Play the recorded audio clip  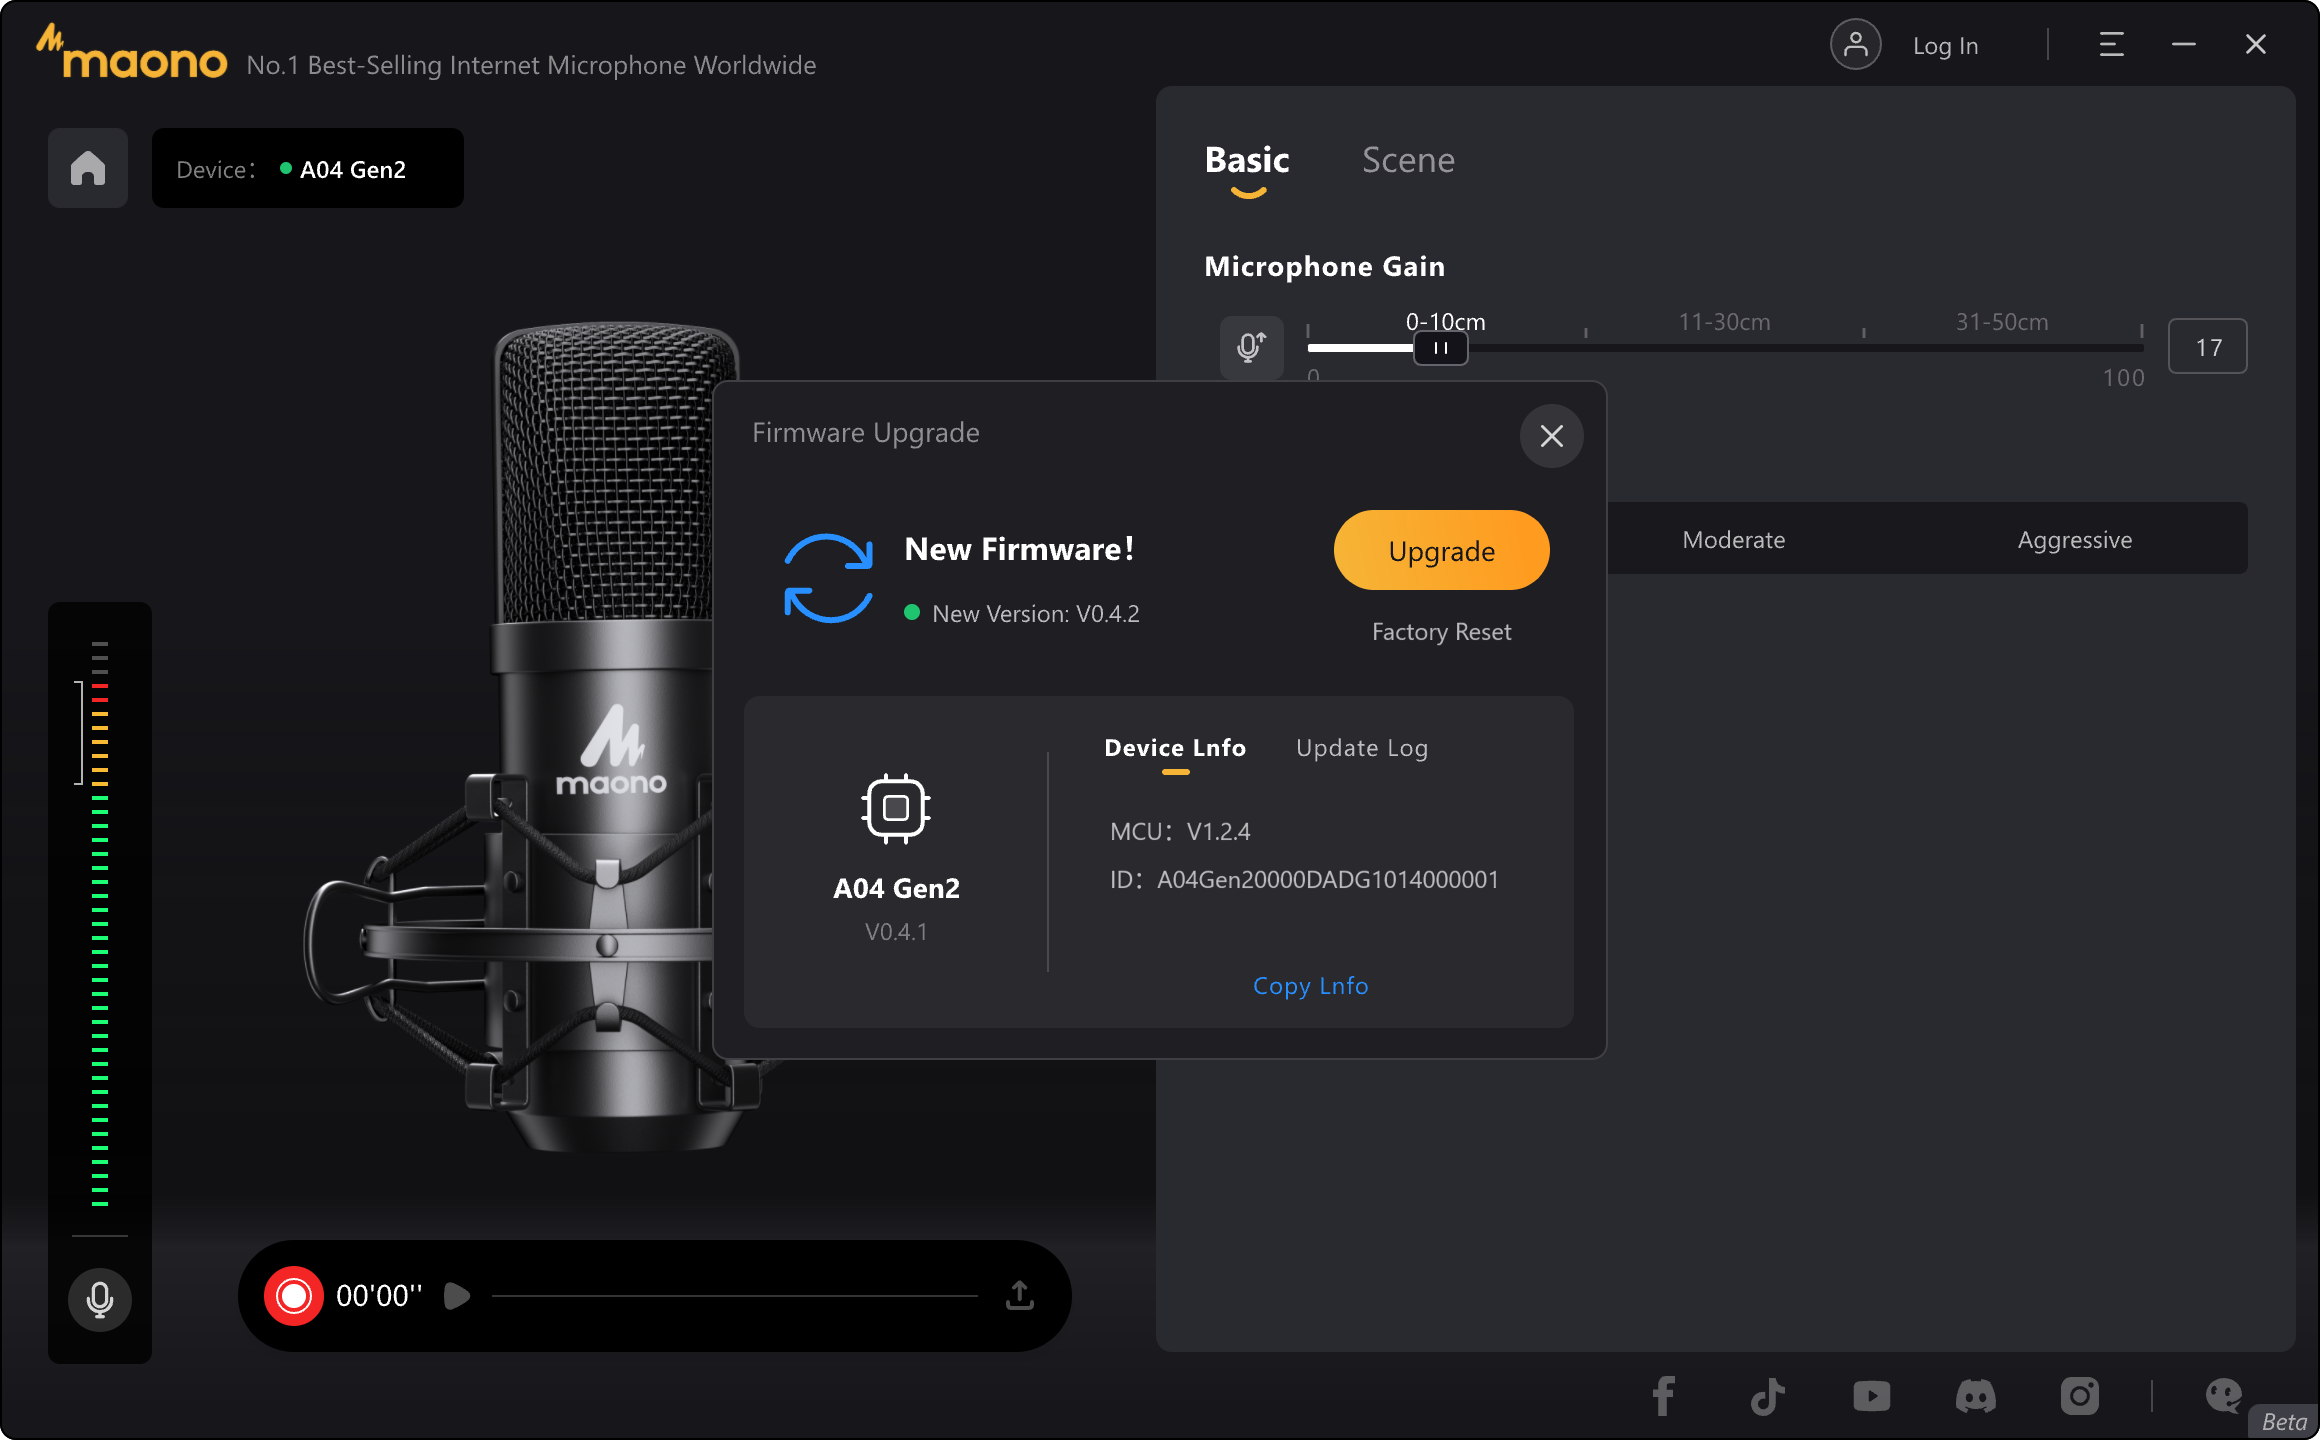(457, 1296)
